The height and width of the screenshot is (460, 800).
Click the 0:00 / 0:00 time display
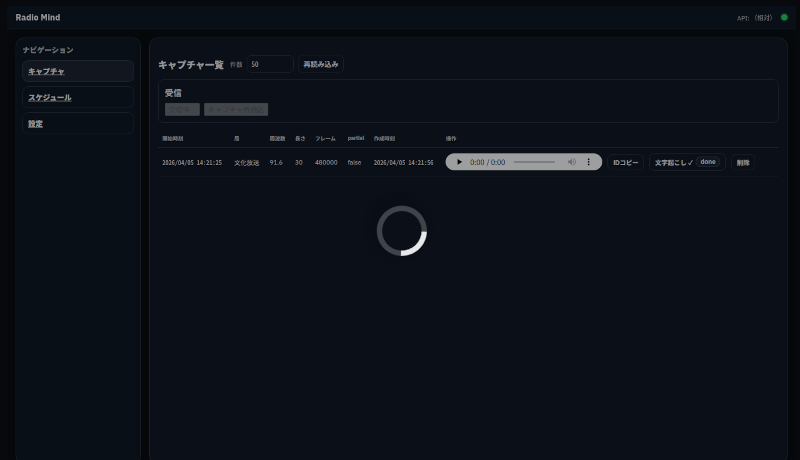coord(487,162)
